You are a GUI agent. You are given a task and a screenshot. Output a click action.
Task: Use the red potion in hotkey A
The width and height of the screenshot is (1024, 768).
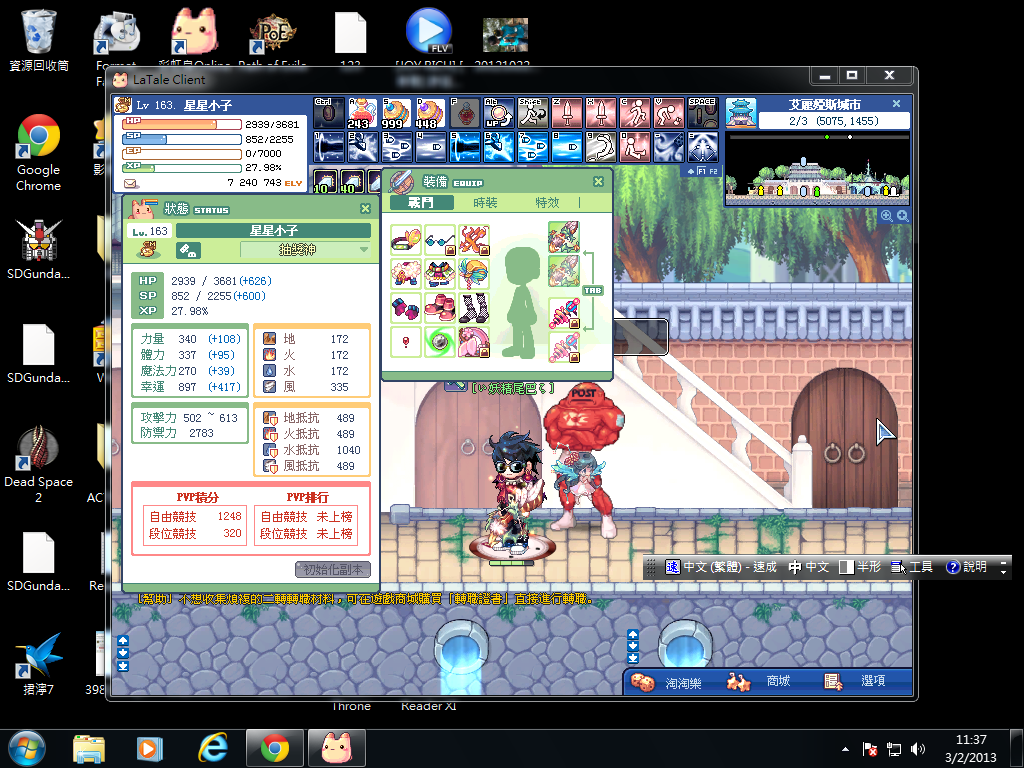click(362, 113)
